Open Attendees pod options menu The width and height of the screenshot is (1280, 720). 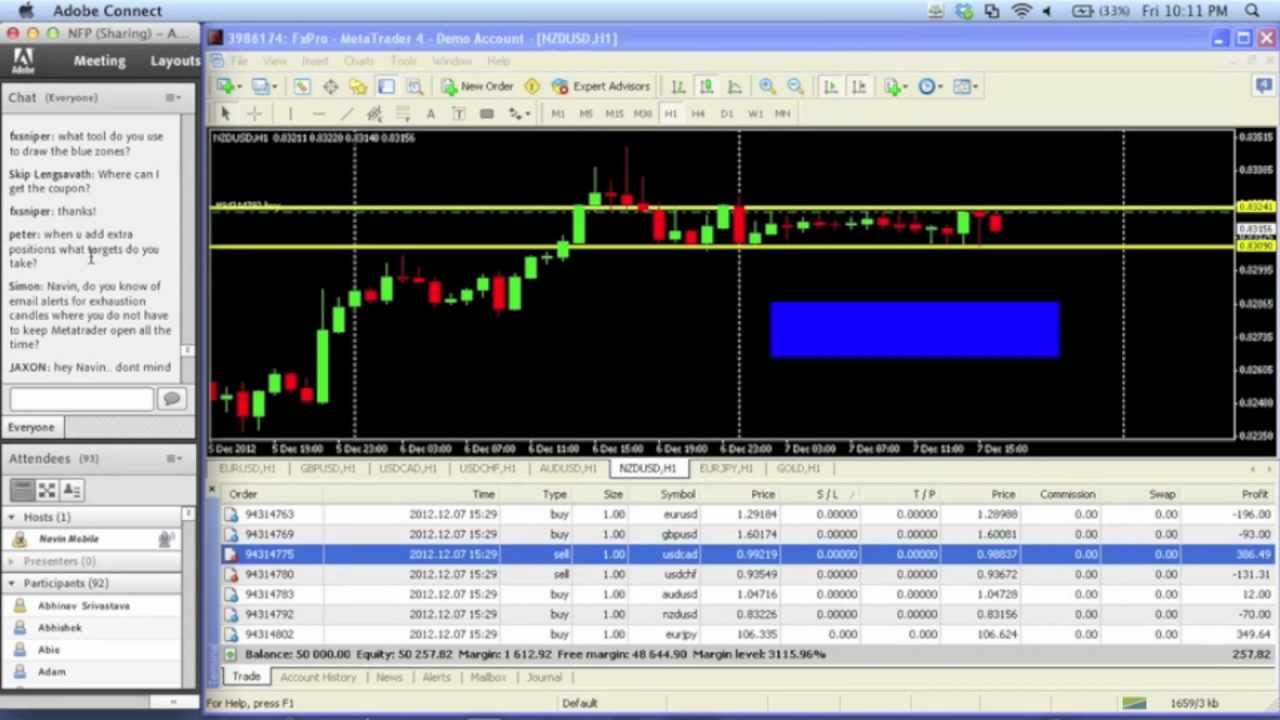click(x=173, y=458)
